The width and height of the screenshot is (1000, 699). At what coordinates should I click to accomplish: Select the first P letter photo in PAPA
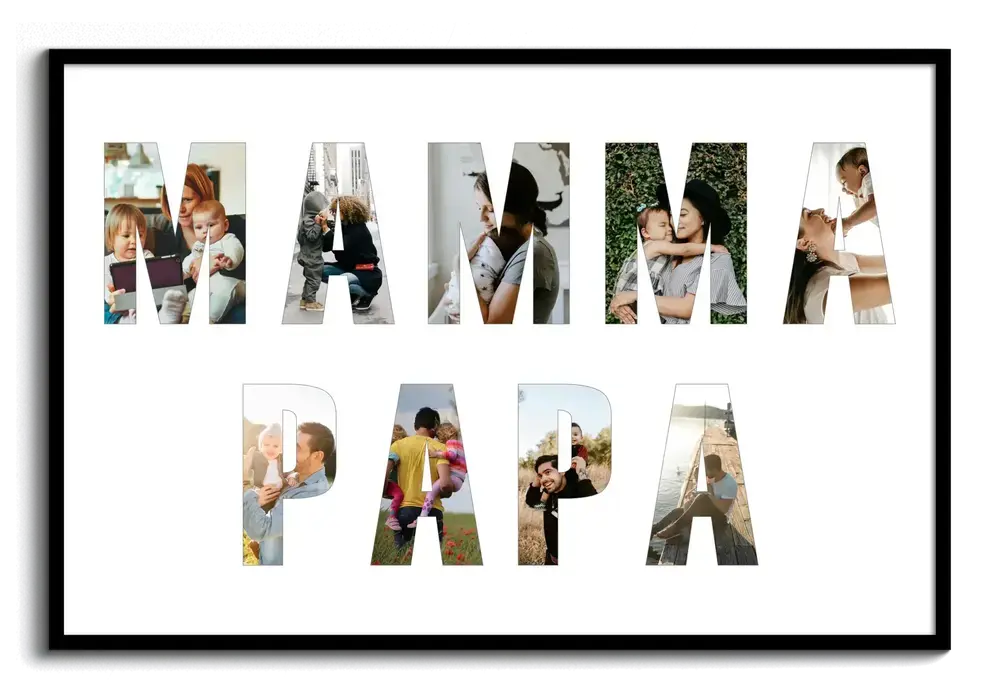click(290, 475)
